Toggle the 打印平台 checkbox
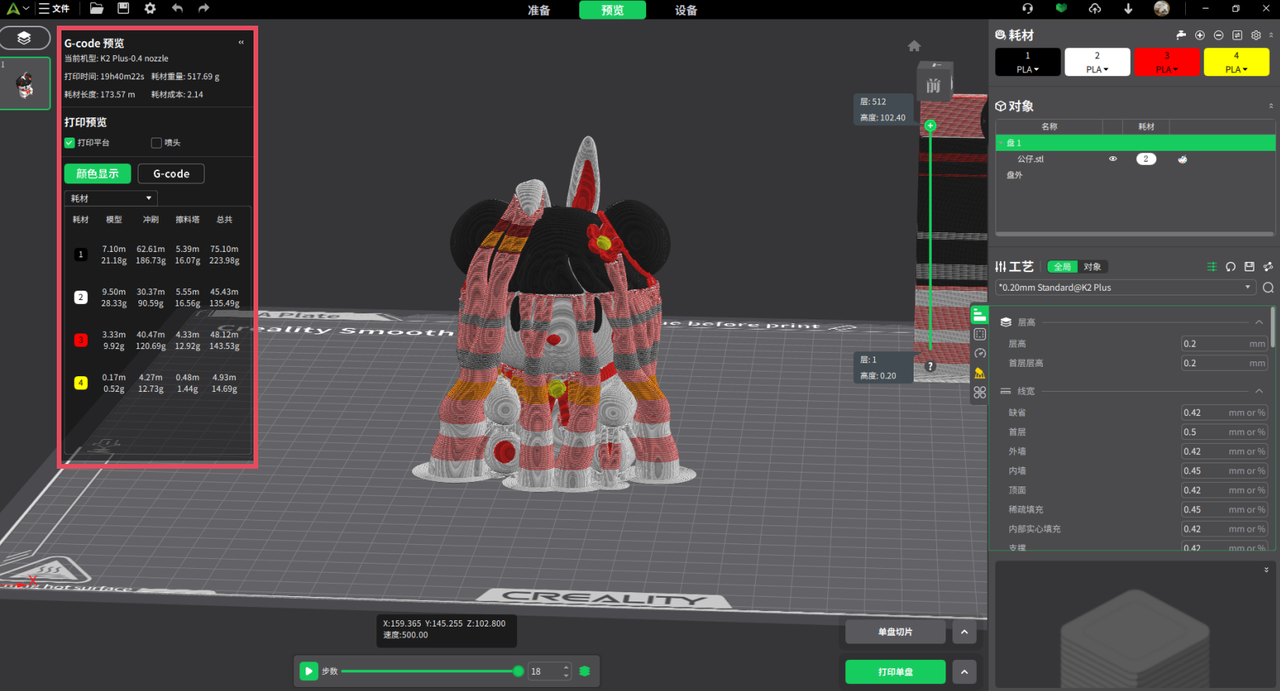This screenshot has width=1280, height=691. coord(70,143)
